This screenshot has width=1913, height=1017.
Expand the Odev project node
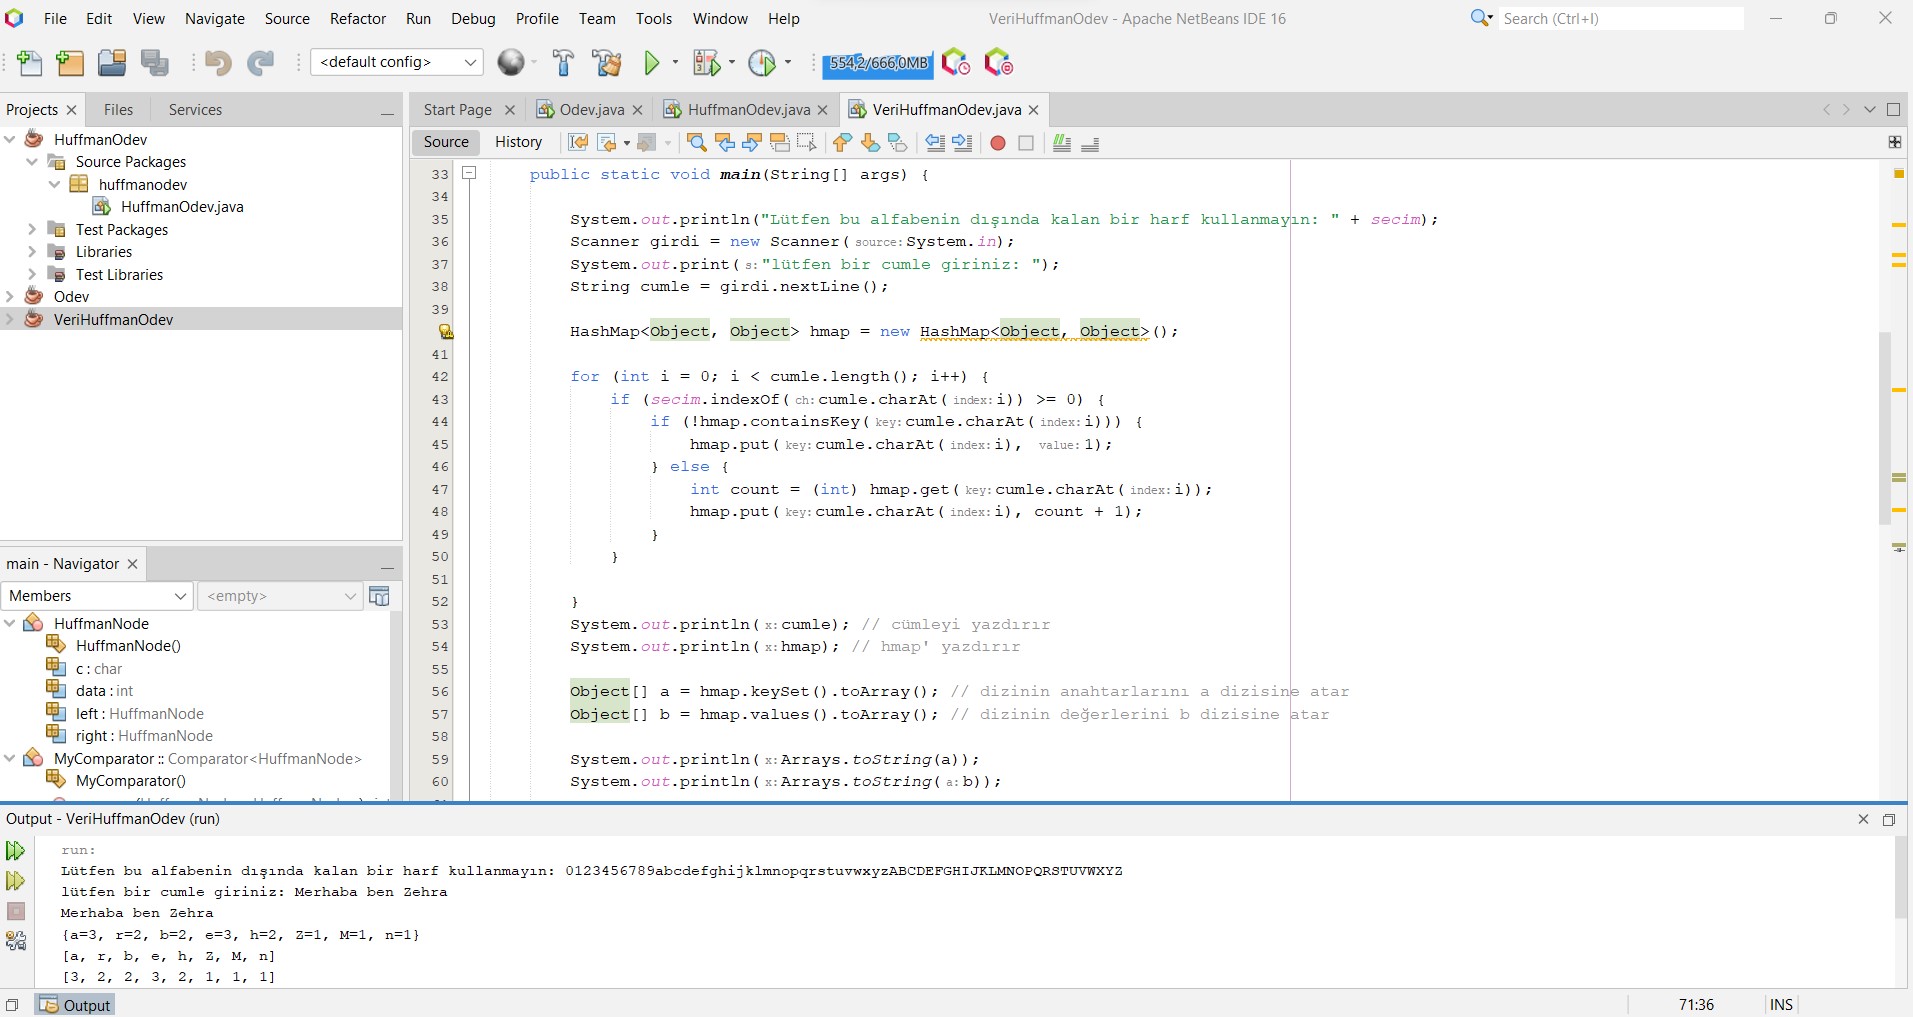pos(9,296)
